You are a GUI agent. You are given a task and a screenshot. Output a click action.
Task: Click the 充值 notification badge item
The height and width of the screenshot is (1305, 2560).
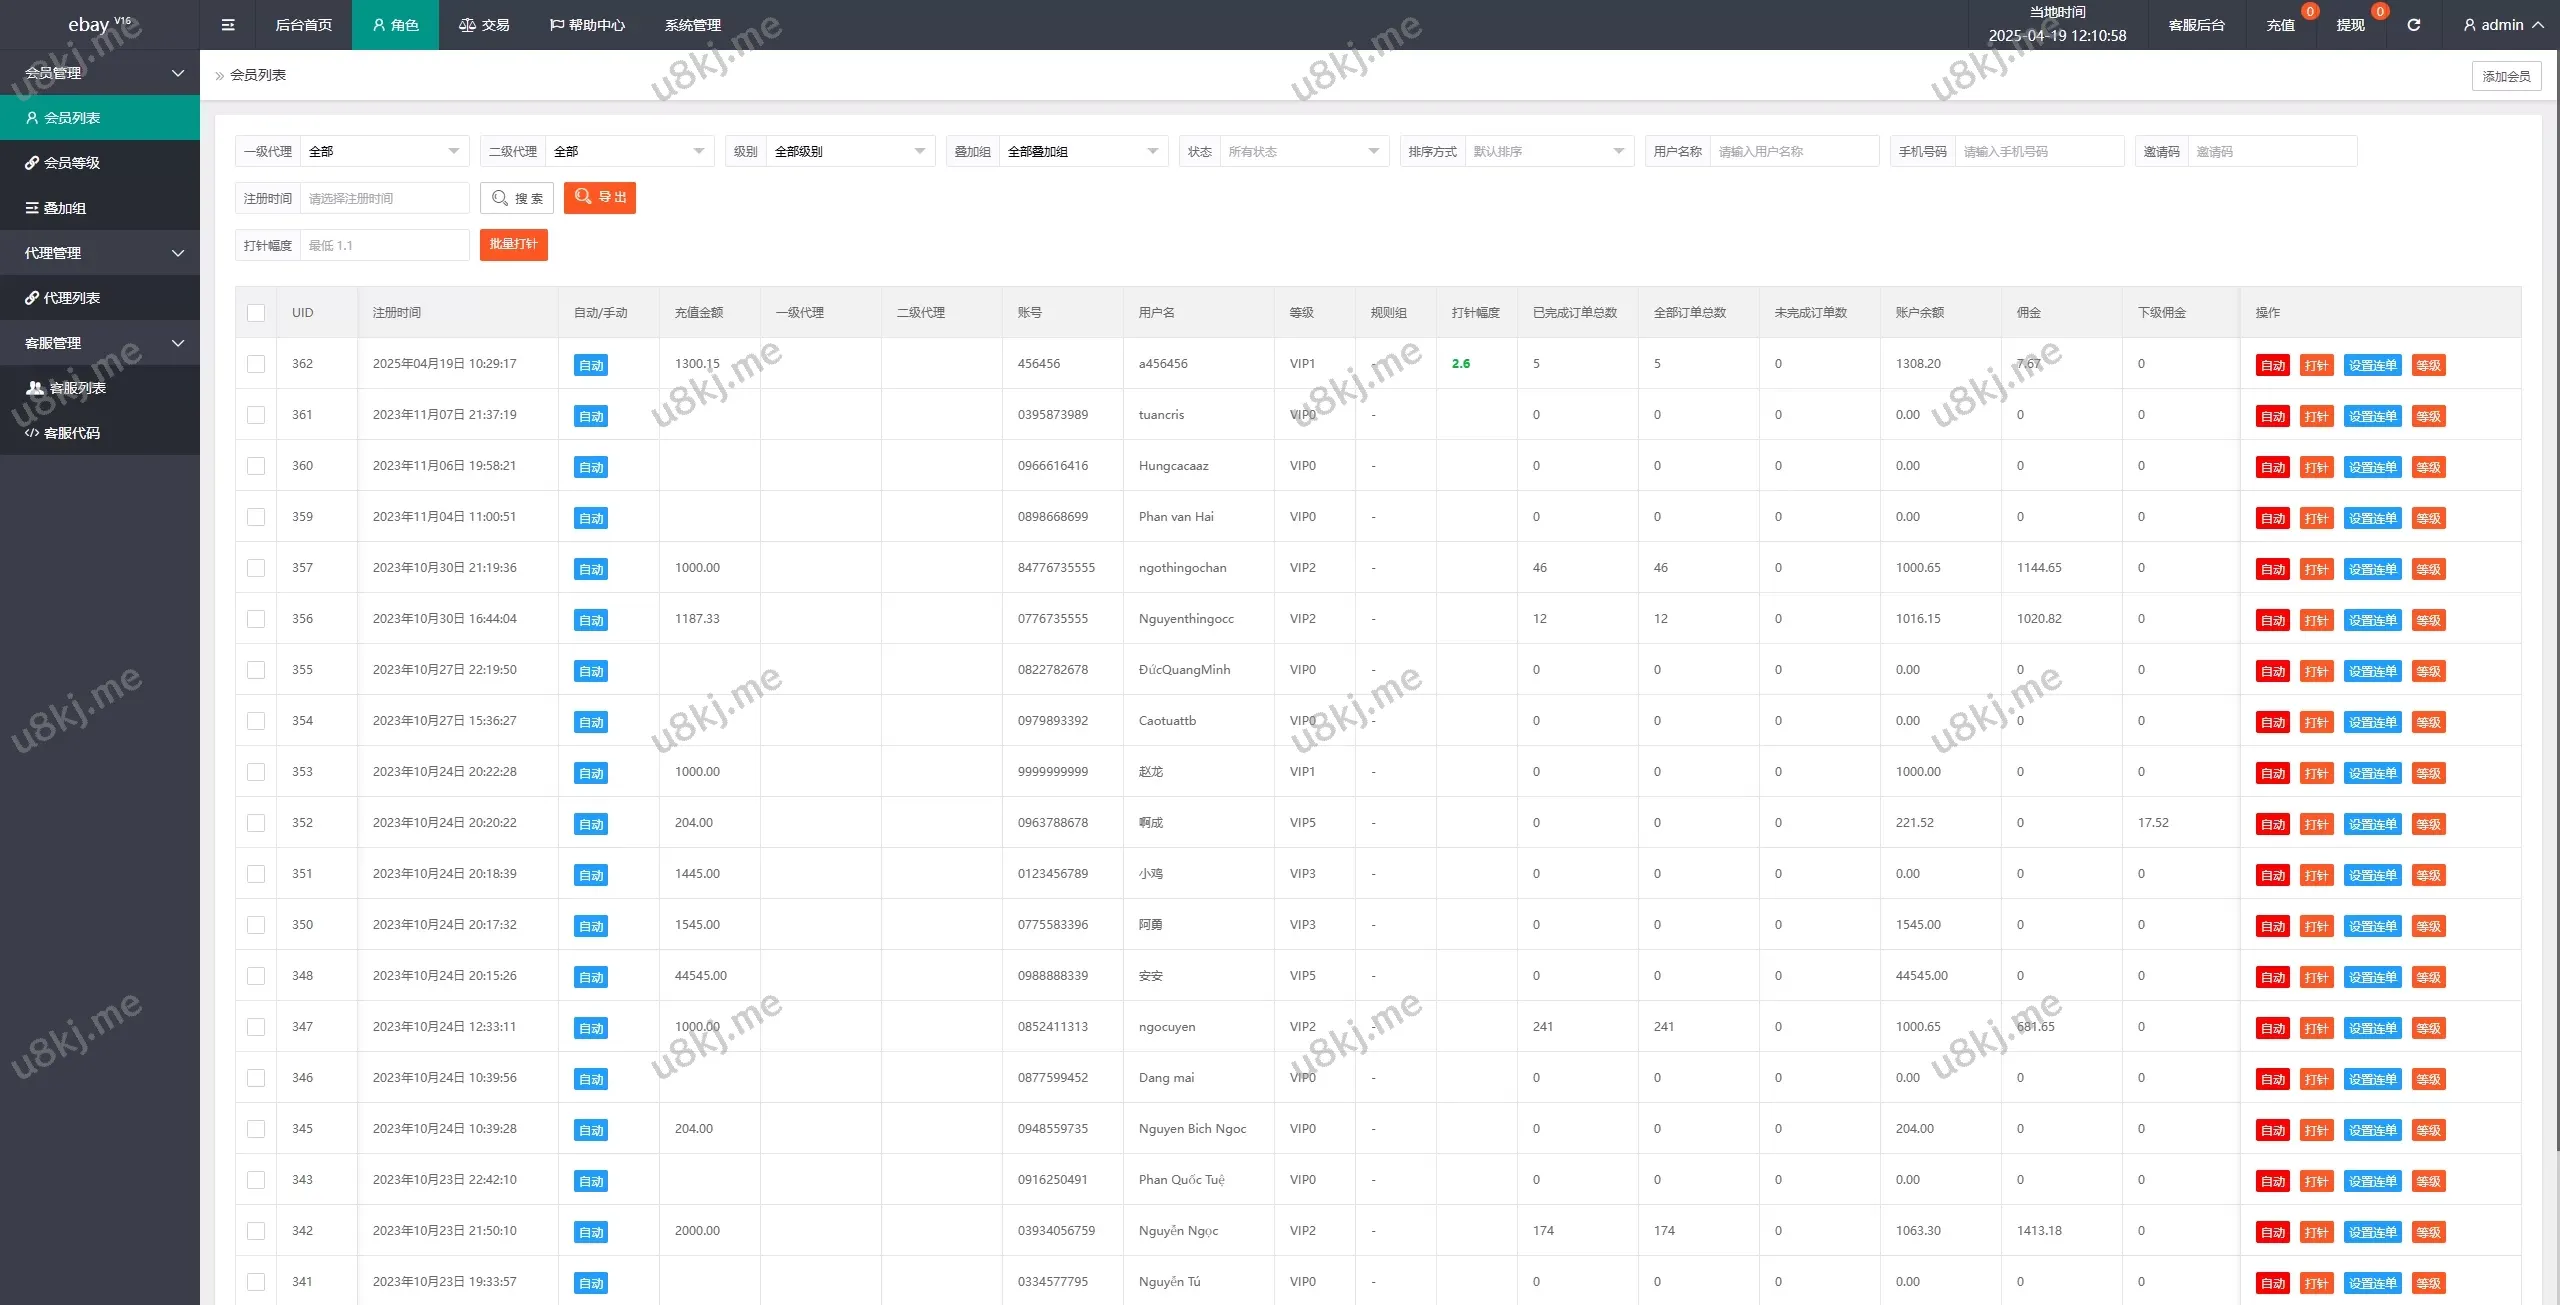tap(2281, 25)
